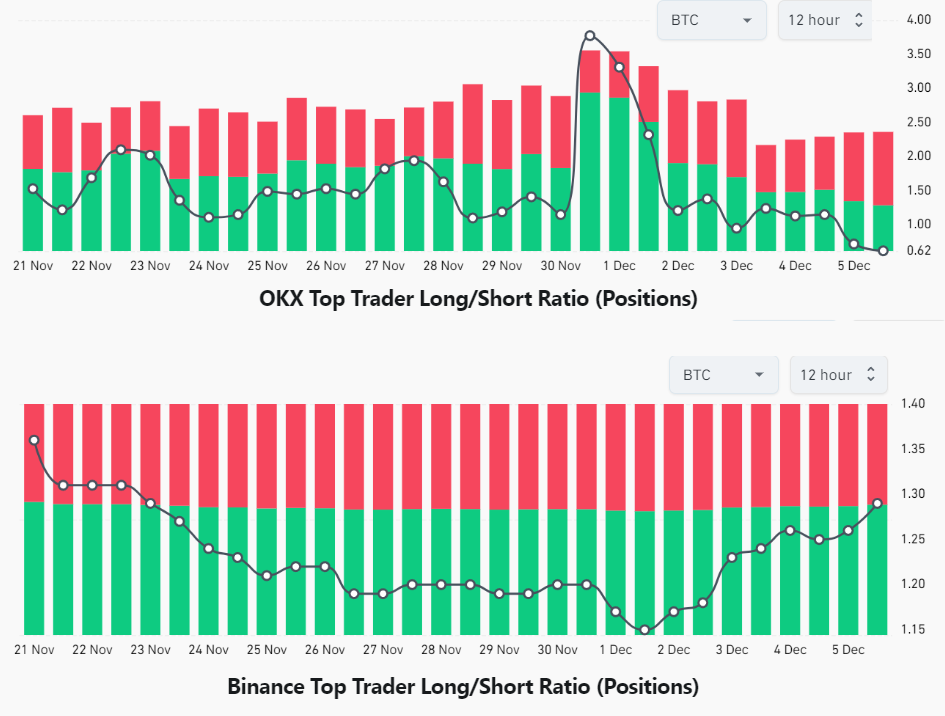945x716 pixels.
Task: Click the final data point on Binance ratio line
Action: click(878, 503)
